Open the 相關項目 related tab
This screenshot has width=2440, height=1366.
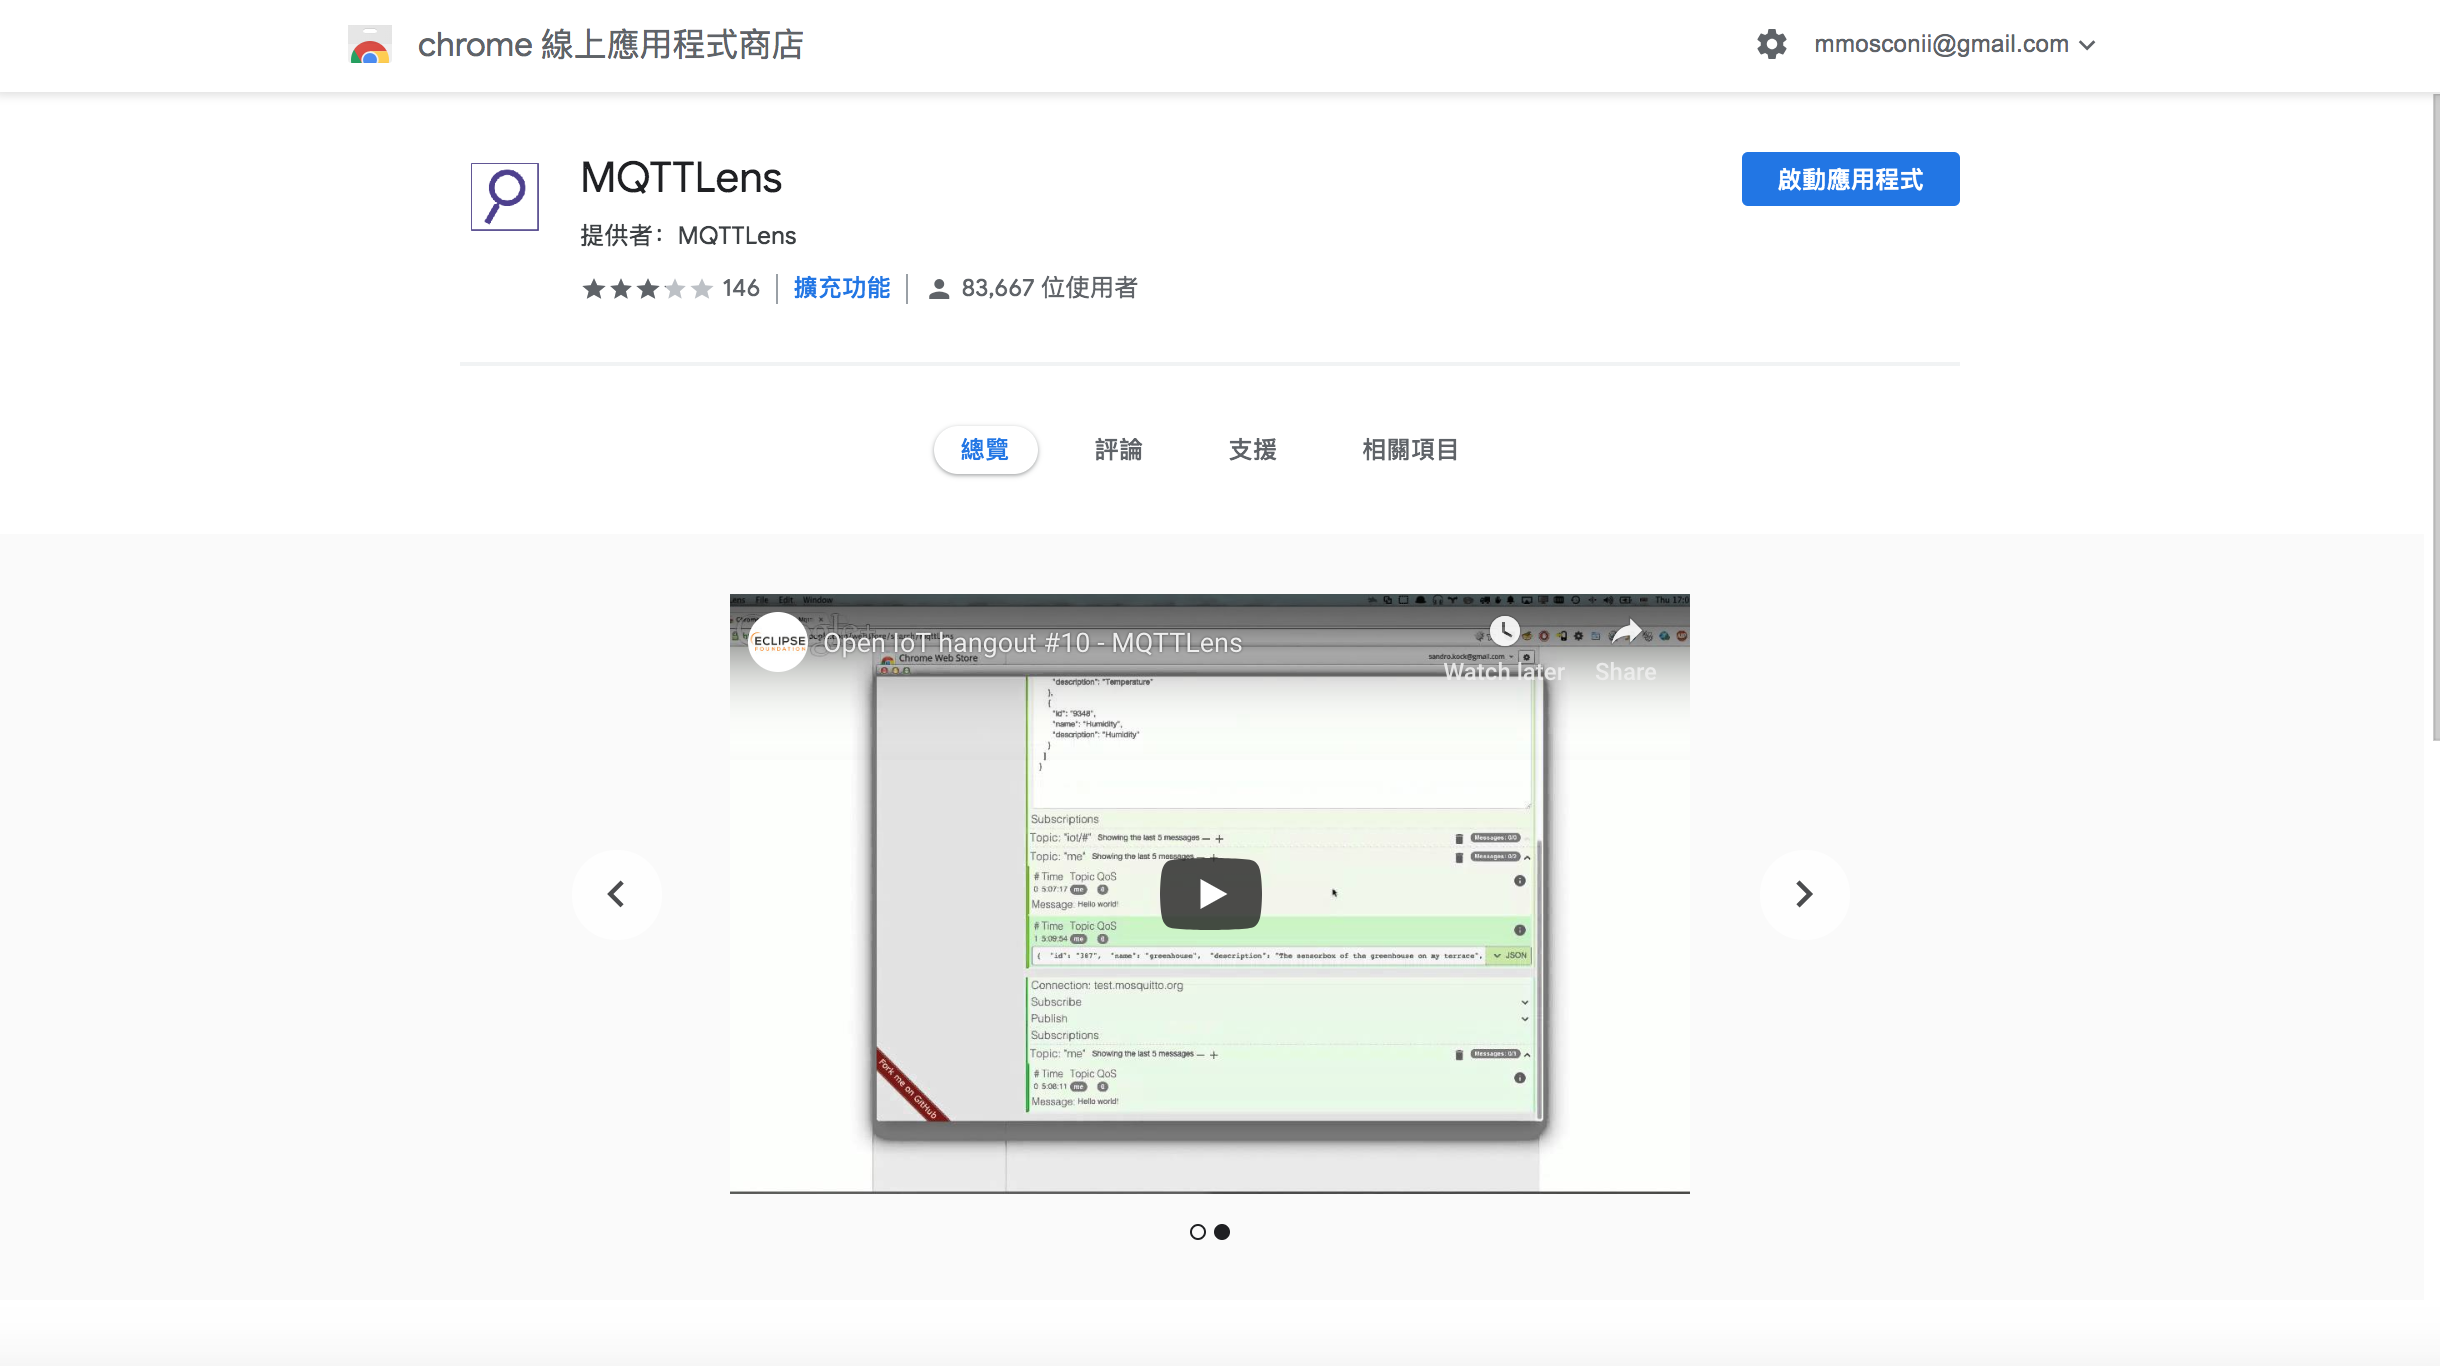[x=1410, y=450]
